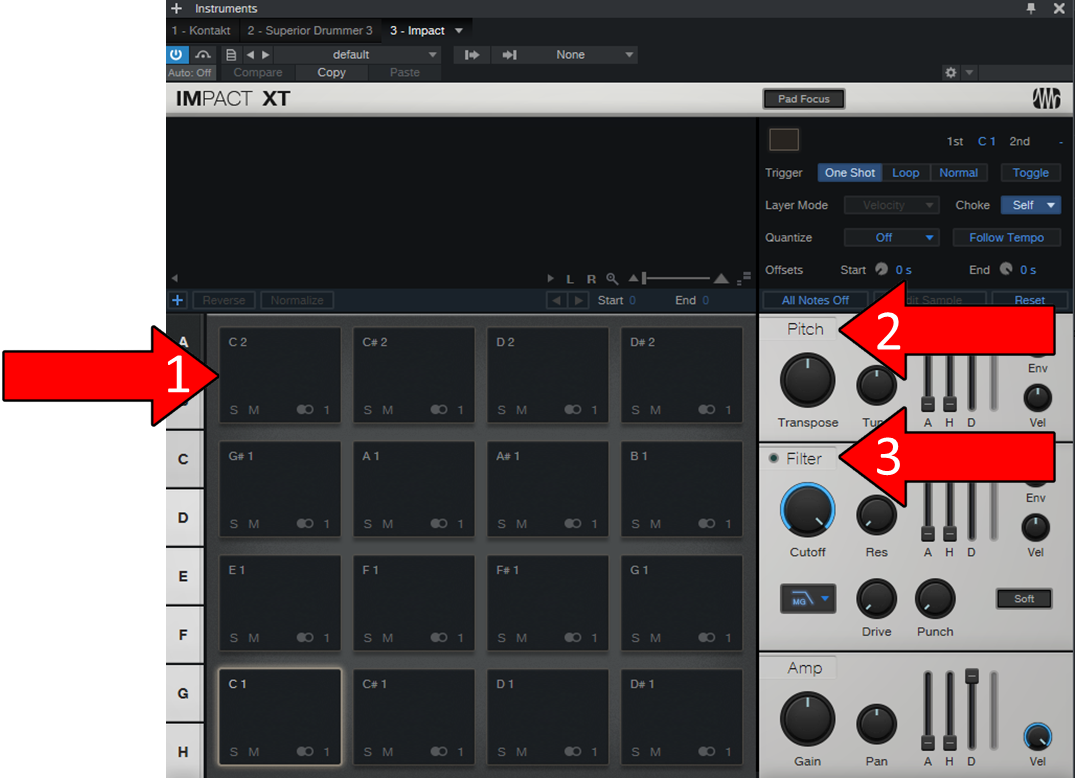This screenshot has height=778, width=1075.
Task: Go to next sample layer arrow
Action: point(579,300)
